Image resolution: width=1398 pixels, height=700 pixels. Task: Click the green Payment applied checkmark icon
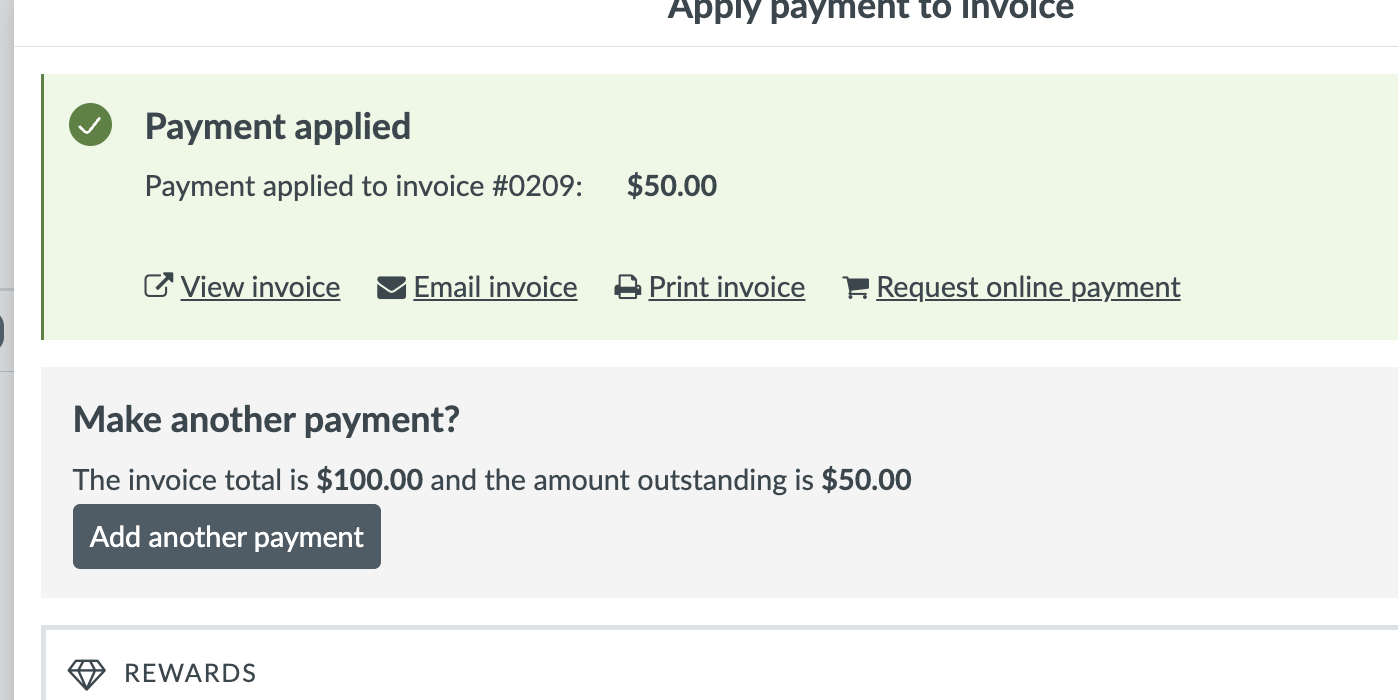coord(90,126)
